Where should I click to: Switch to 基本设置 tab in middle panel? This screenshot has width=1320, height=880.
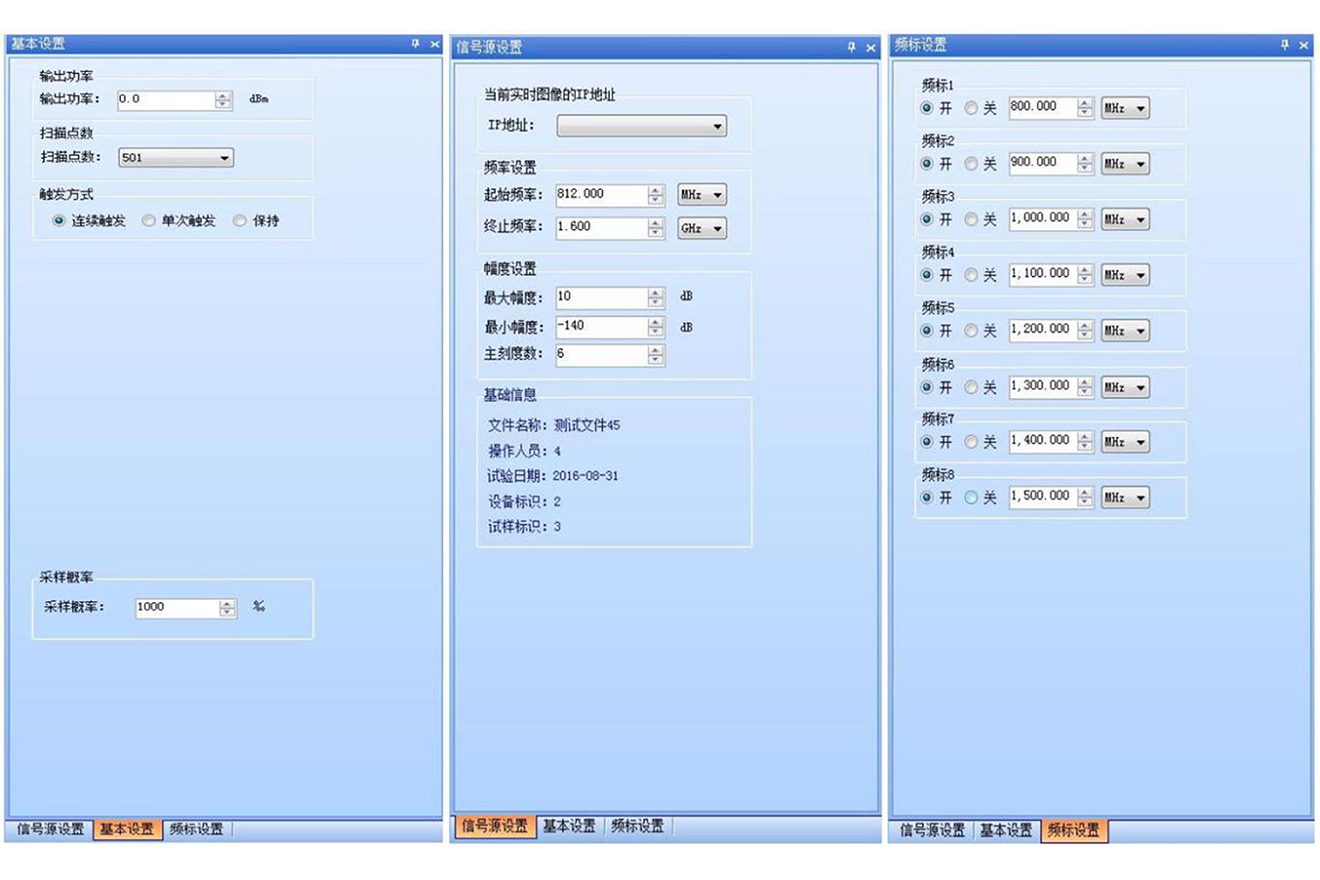click(x=569, y=826)
